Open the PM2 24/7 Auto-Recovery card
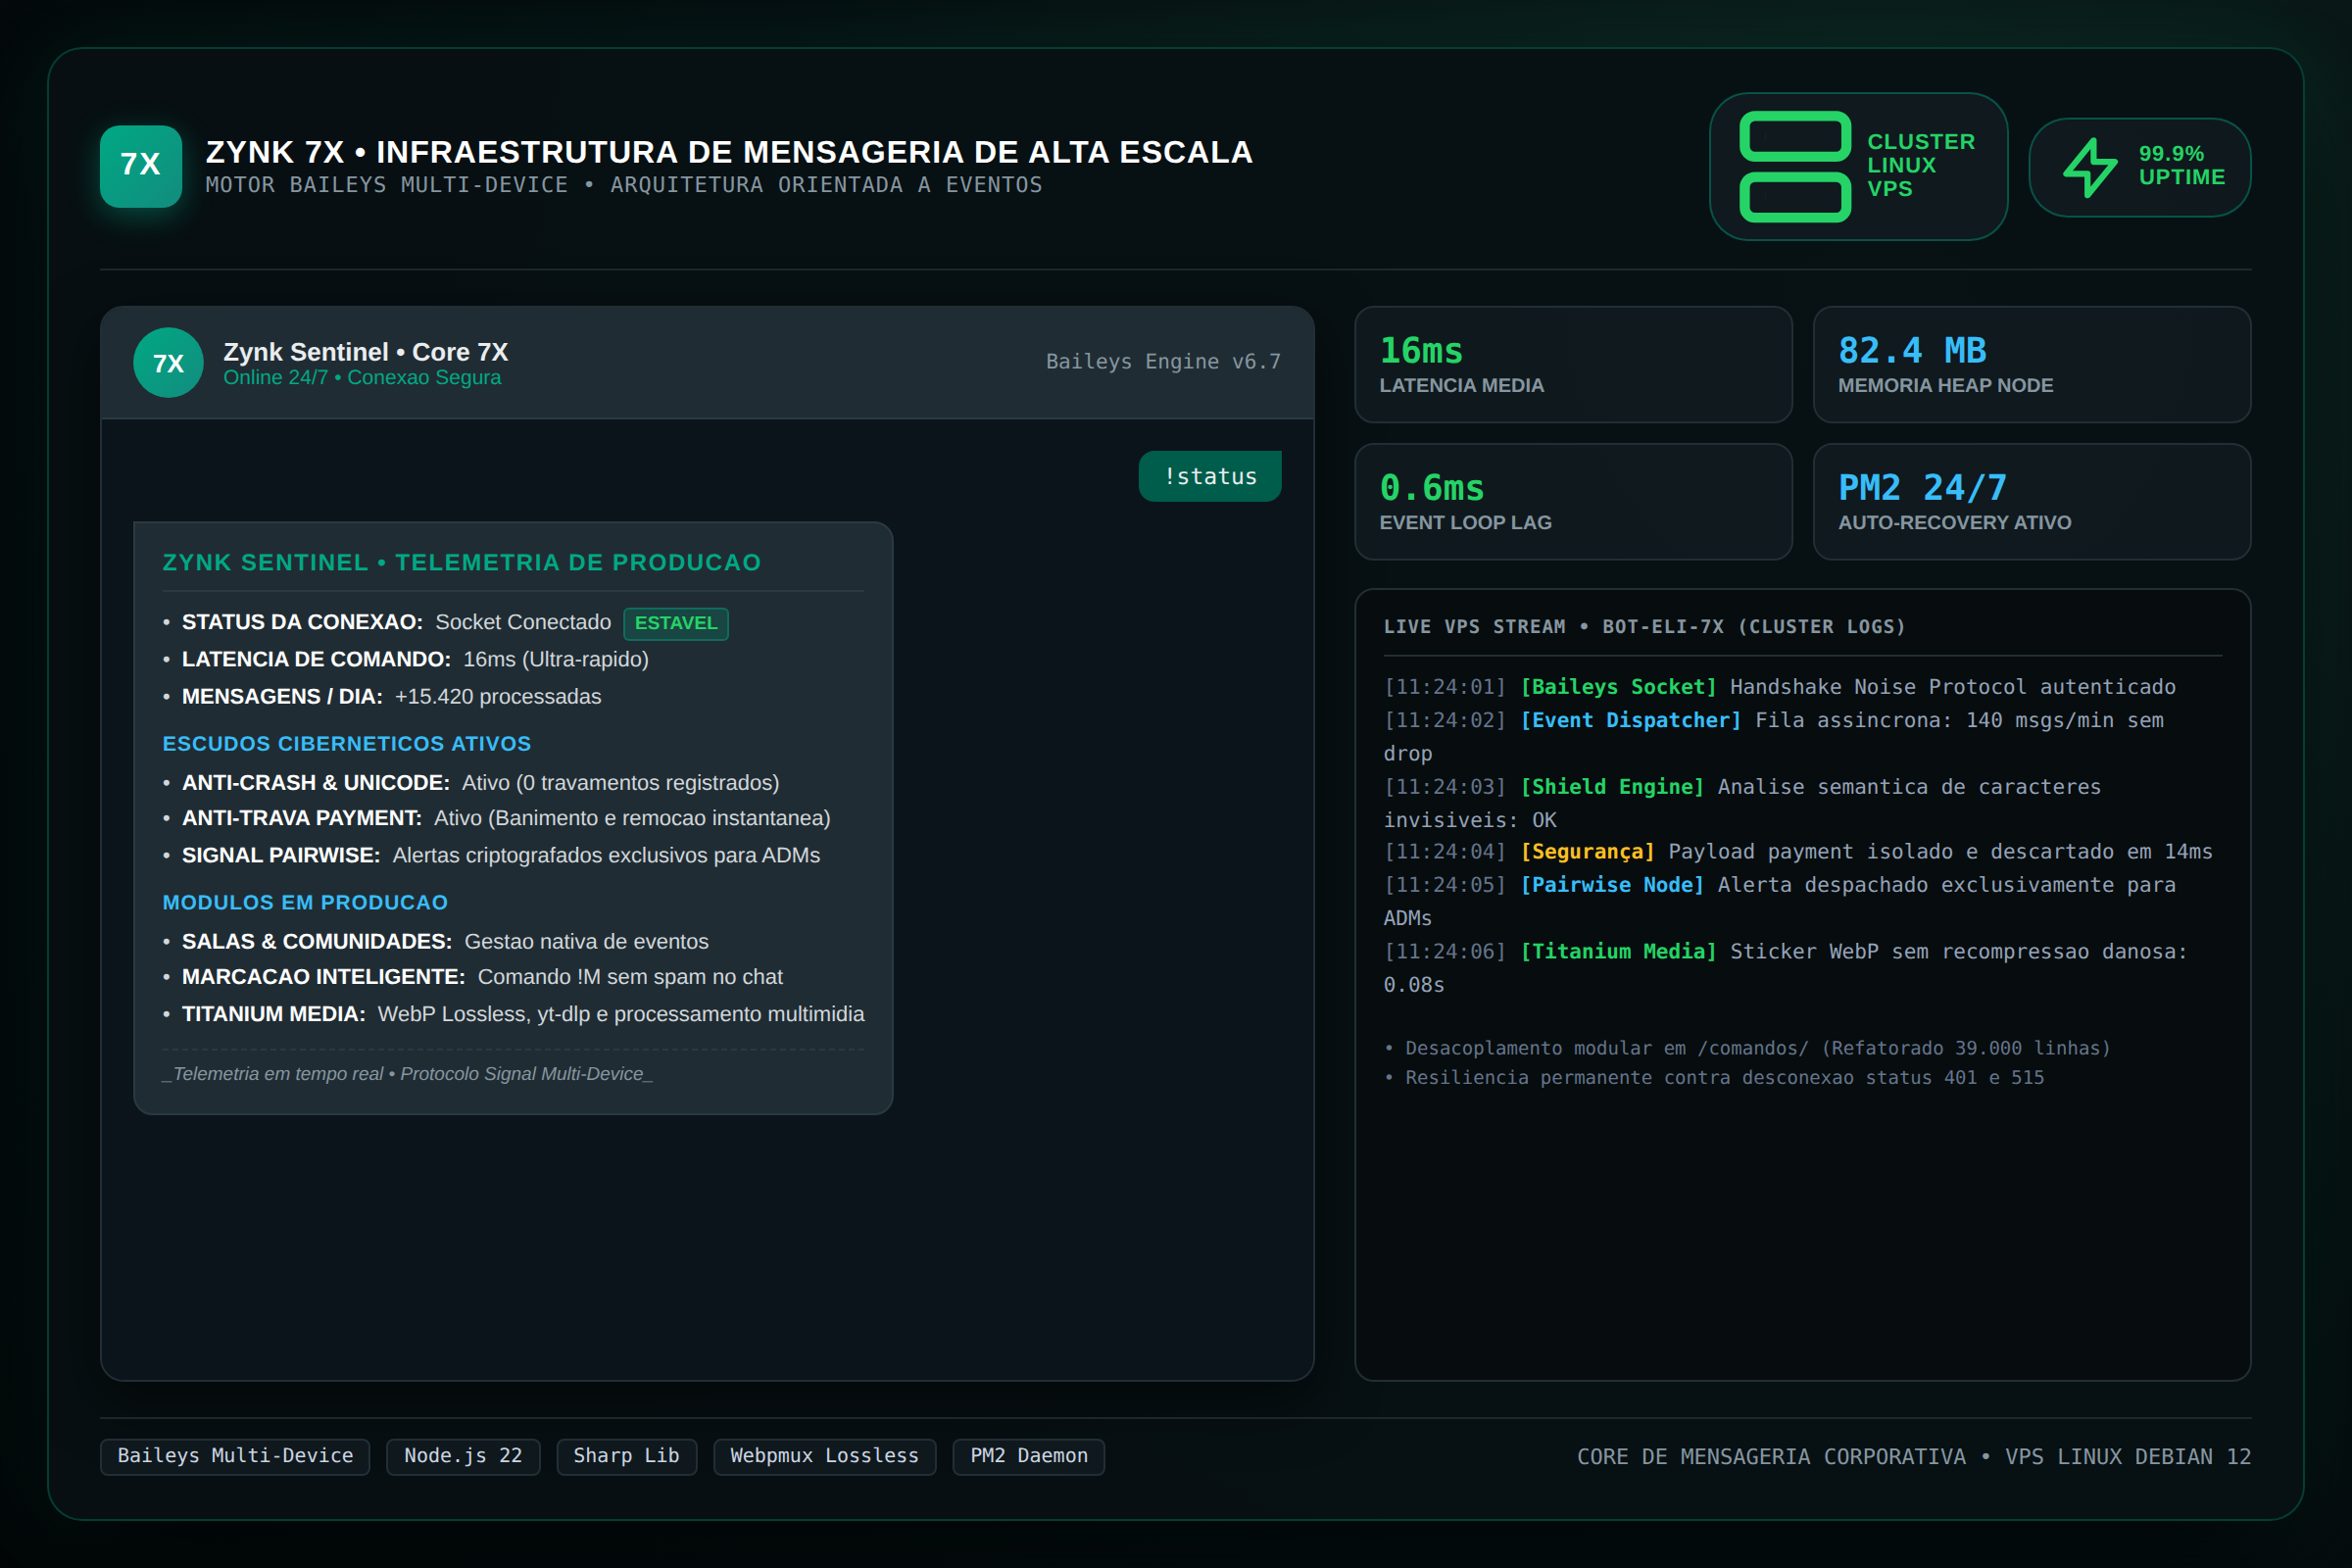Viewport: 2352px width, 1568px height. (2031, 501)
